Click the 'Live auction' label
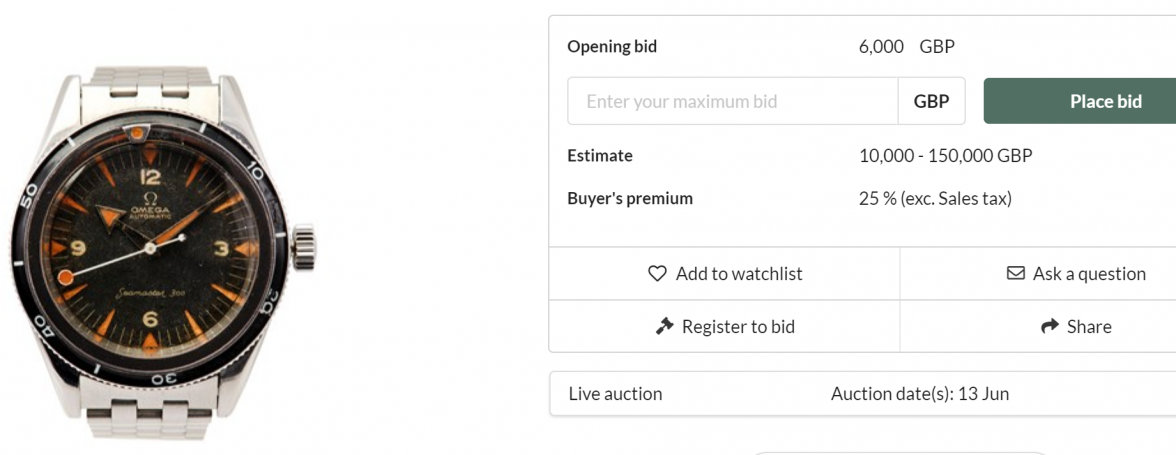This screenshot has height=455, width=1176. 615,394
